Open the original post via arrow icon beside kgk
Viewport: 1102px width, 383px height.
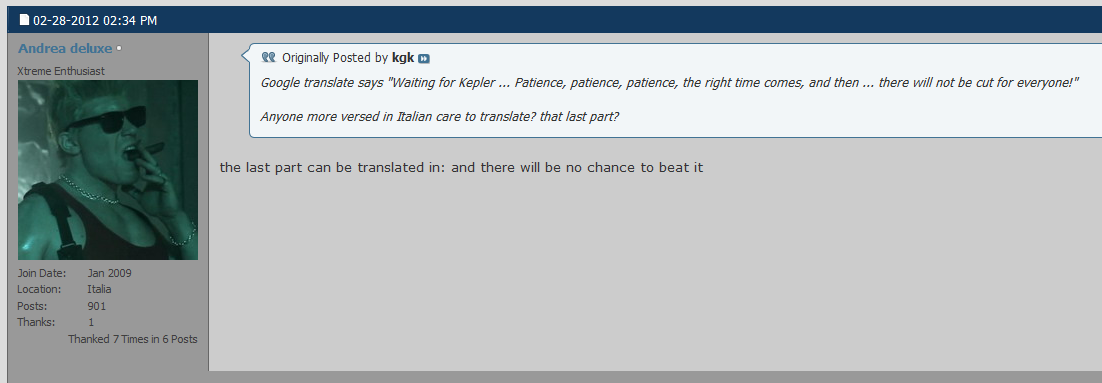coord(424,58)
